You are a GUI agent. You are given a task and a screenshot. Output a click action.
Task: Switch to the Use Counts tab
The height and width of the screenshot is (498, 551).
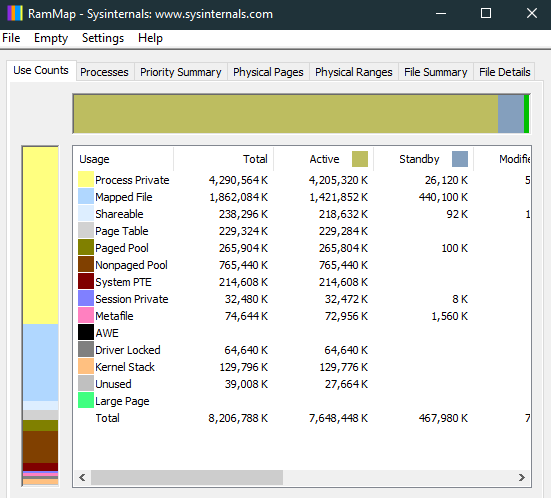(x=41, y=70)
